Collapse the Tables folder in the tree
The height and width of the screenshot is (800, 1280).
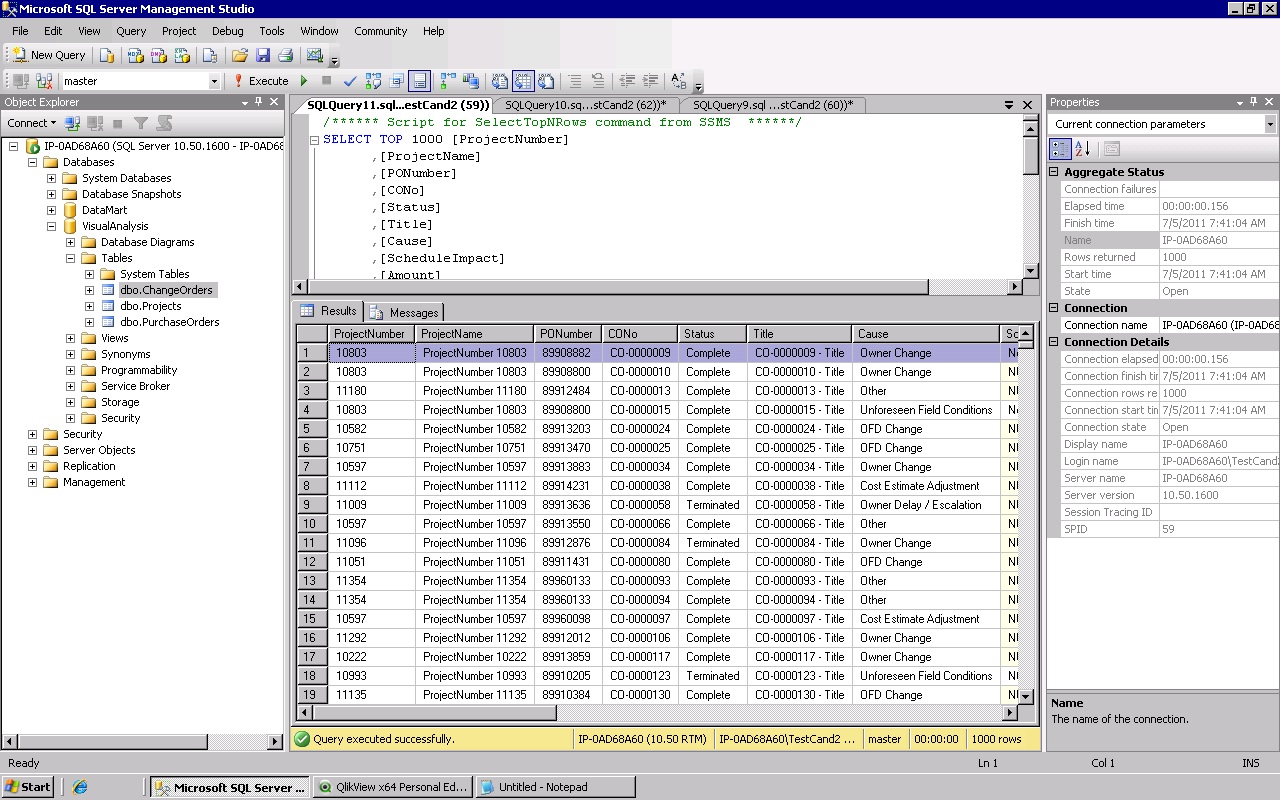[x=70, y=258]
